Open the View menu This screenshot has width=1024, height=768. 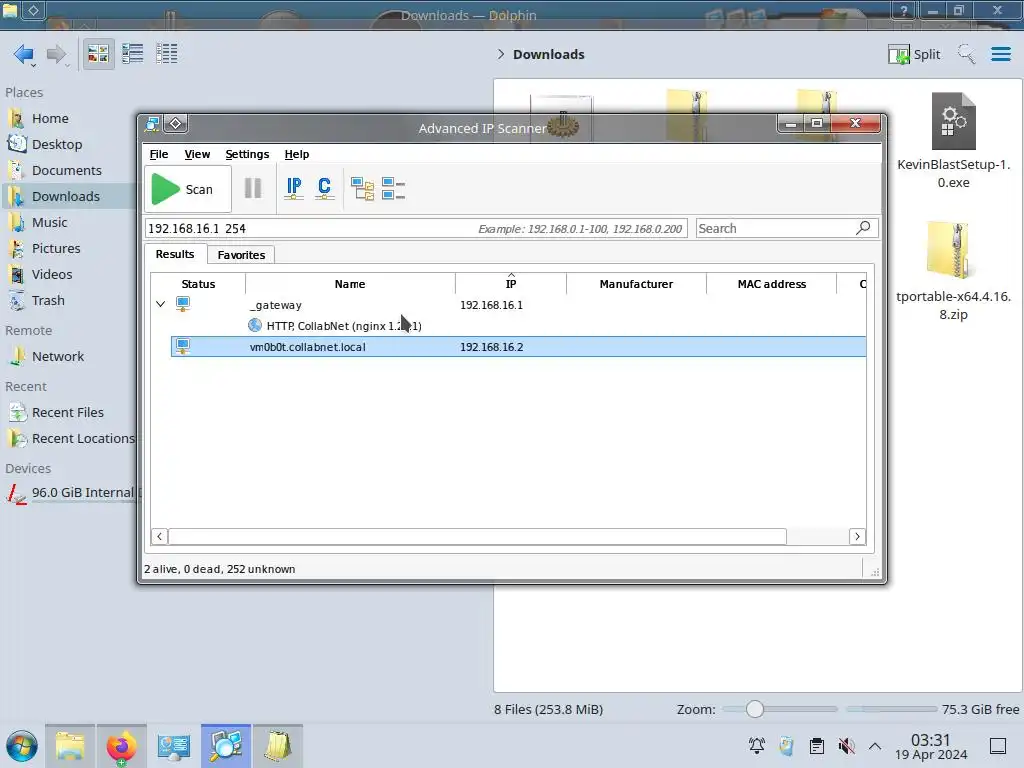pyautogui.click(x=197, y=154)
